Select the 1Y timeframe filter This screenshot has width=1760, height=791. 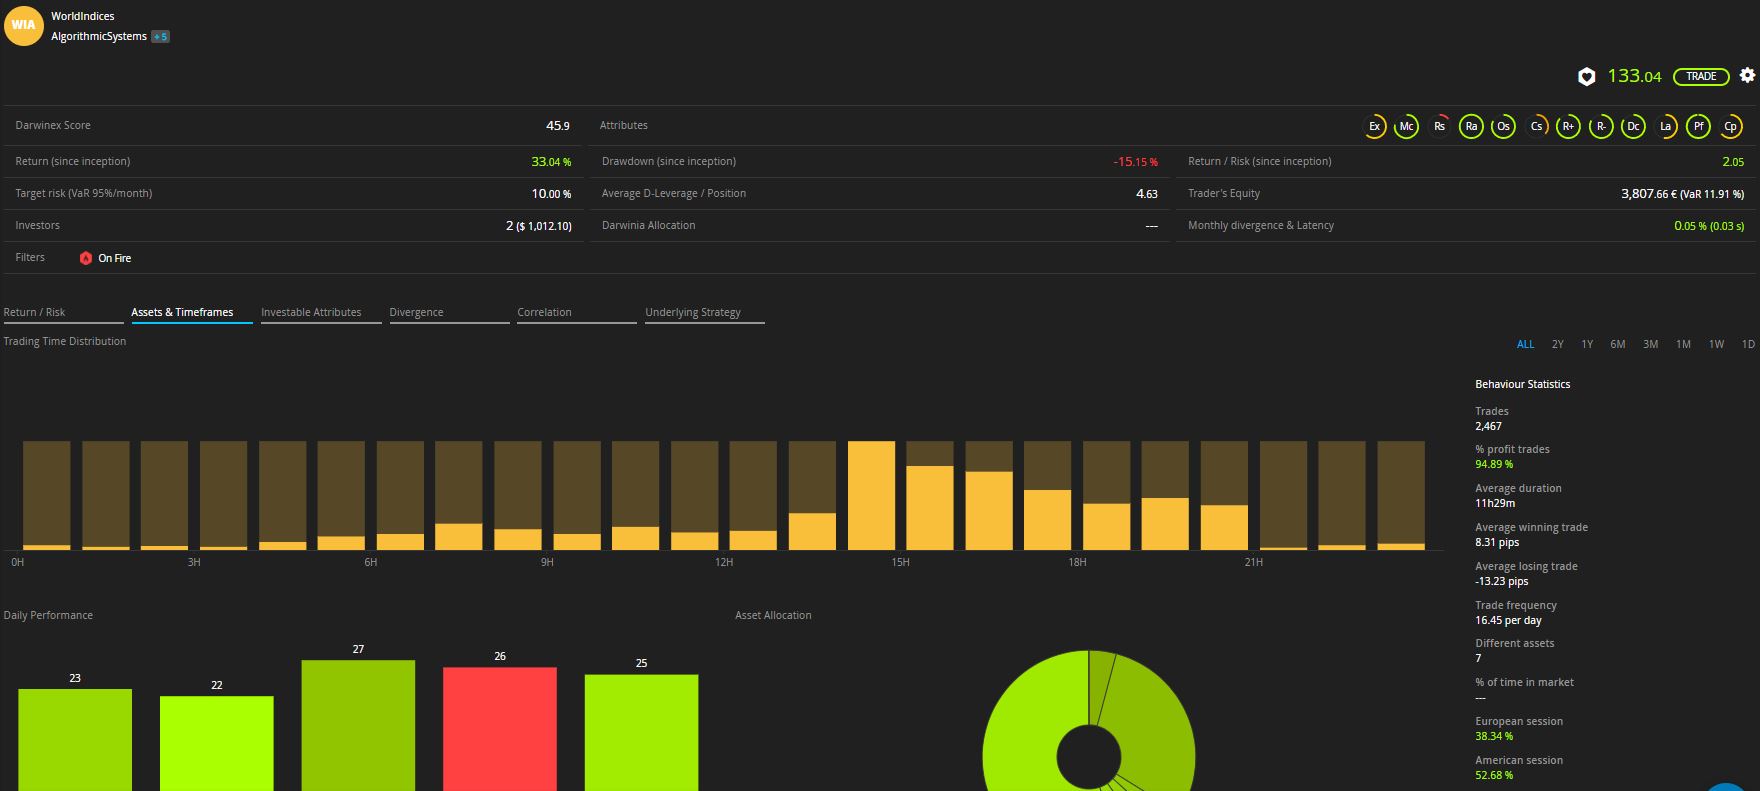[1587, 344]
